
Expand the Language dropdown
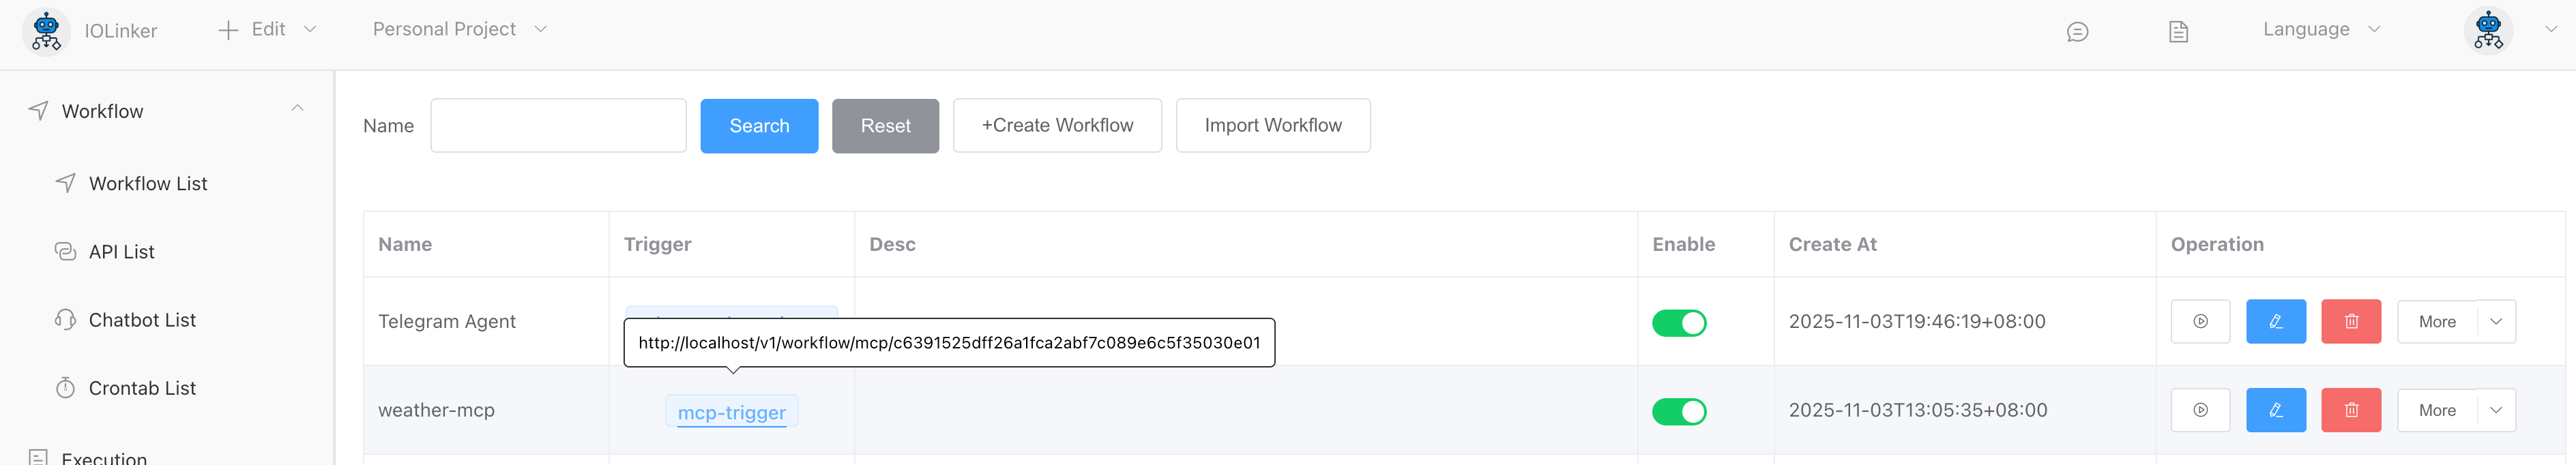(x=2320, y=30)
